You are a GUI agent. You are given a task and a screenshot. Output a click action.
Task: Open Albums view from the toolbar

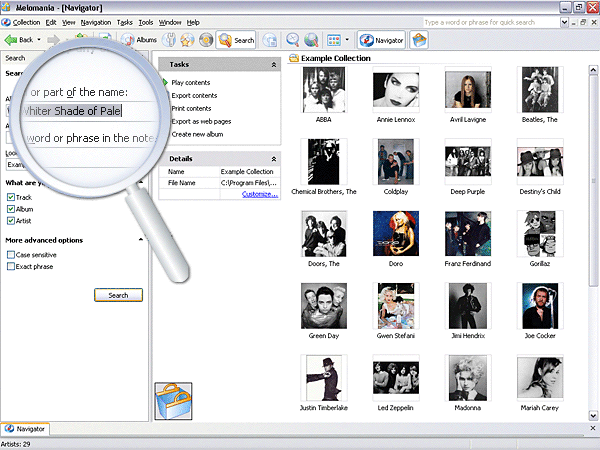tap(139, 40)
